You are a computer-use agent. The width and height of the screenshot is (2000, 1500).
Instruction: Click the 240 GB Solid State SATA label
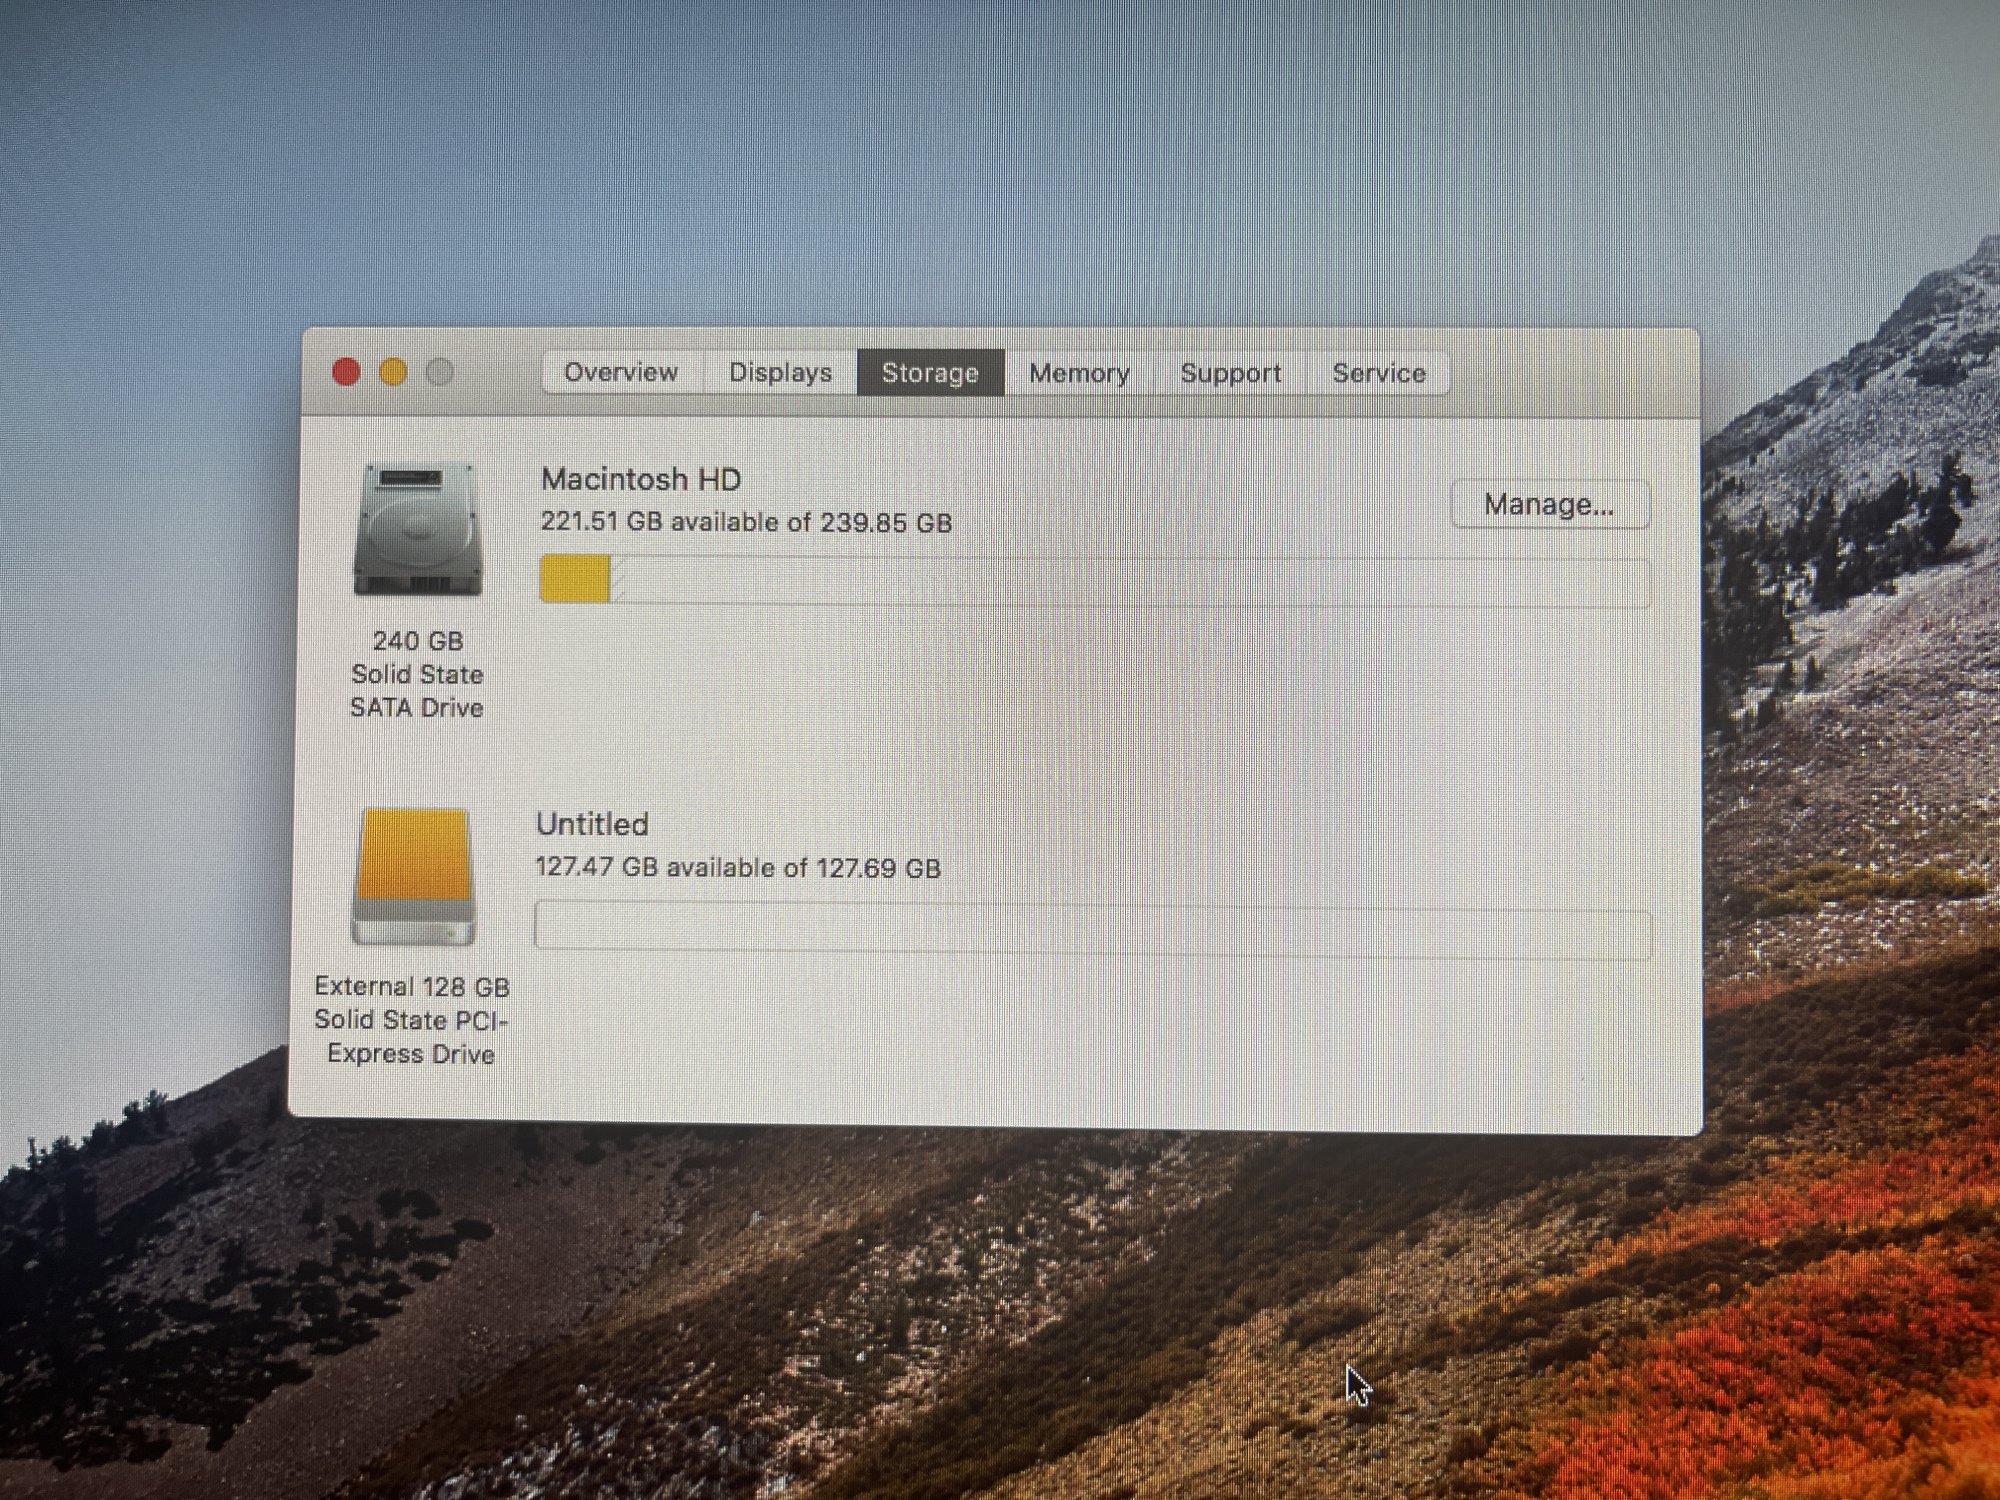pyautogui.click(x=417, y=674)
